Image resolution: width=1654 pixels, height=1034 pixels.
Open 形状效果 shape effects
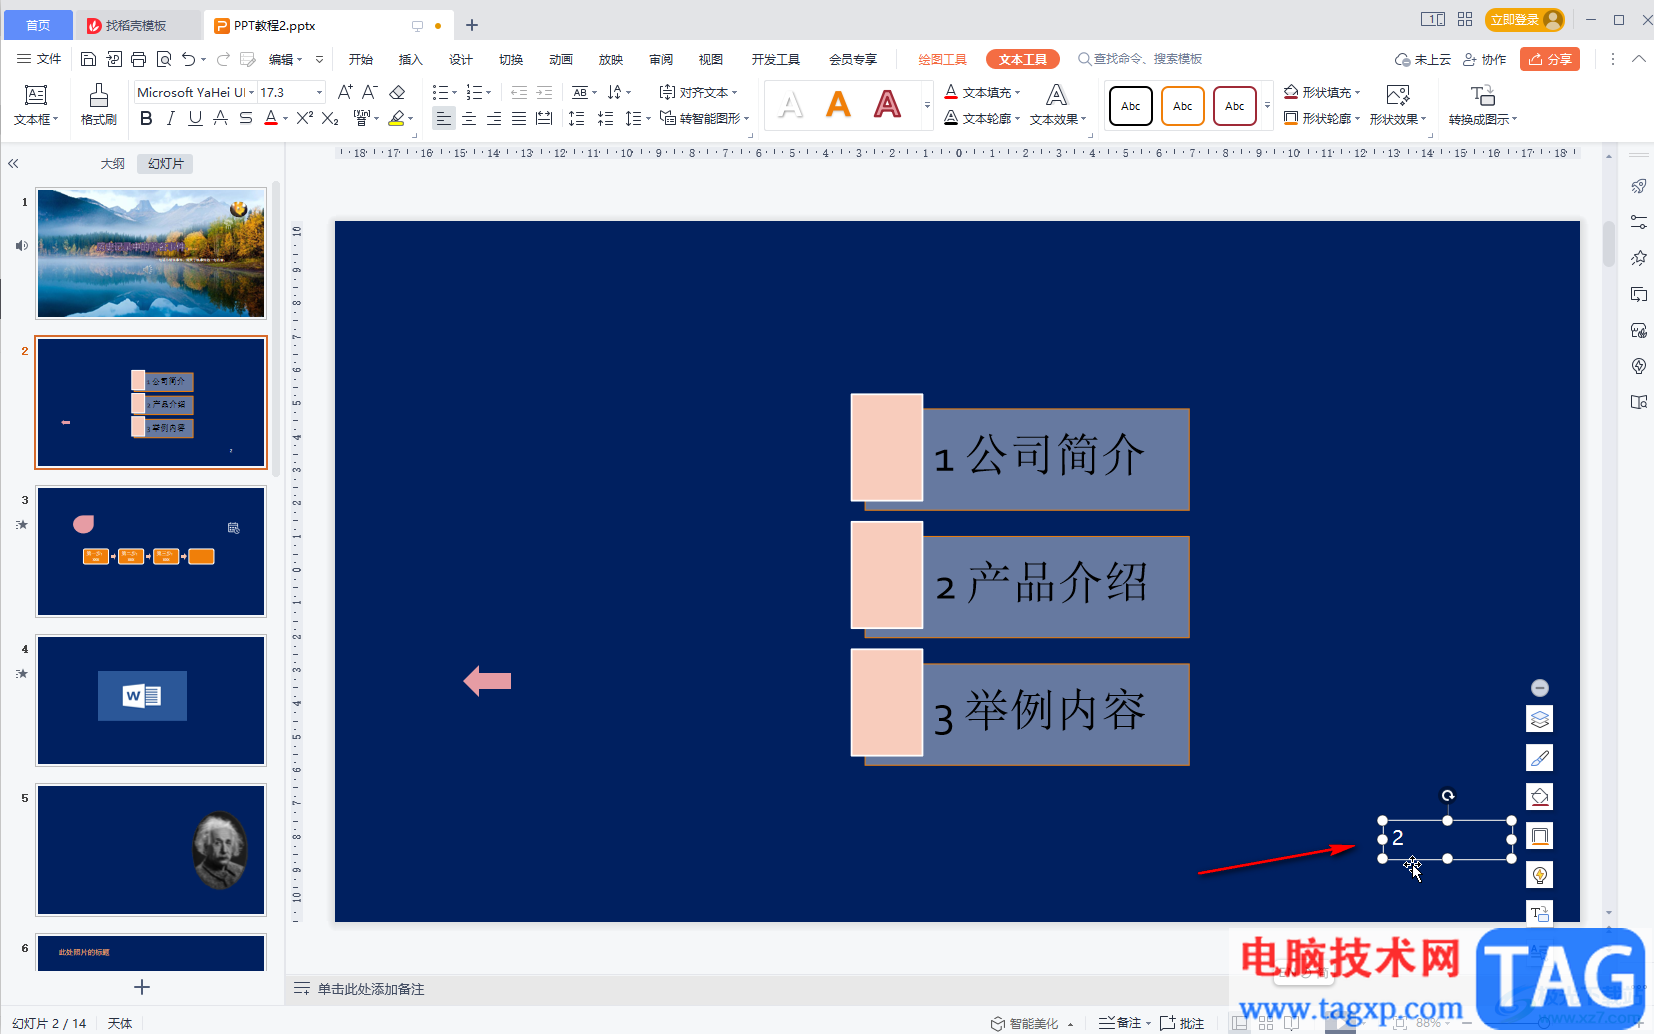point(1398,104)
